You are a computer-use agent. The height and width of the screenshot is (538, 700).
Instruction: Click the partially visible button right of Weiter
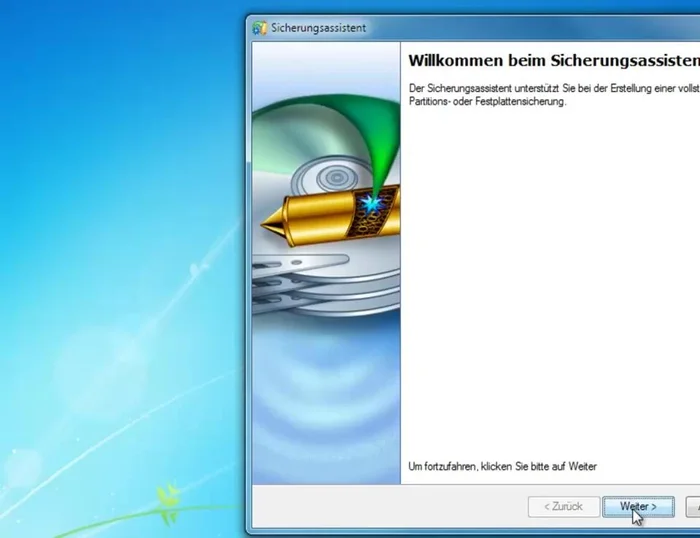tap(692, 507)
